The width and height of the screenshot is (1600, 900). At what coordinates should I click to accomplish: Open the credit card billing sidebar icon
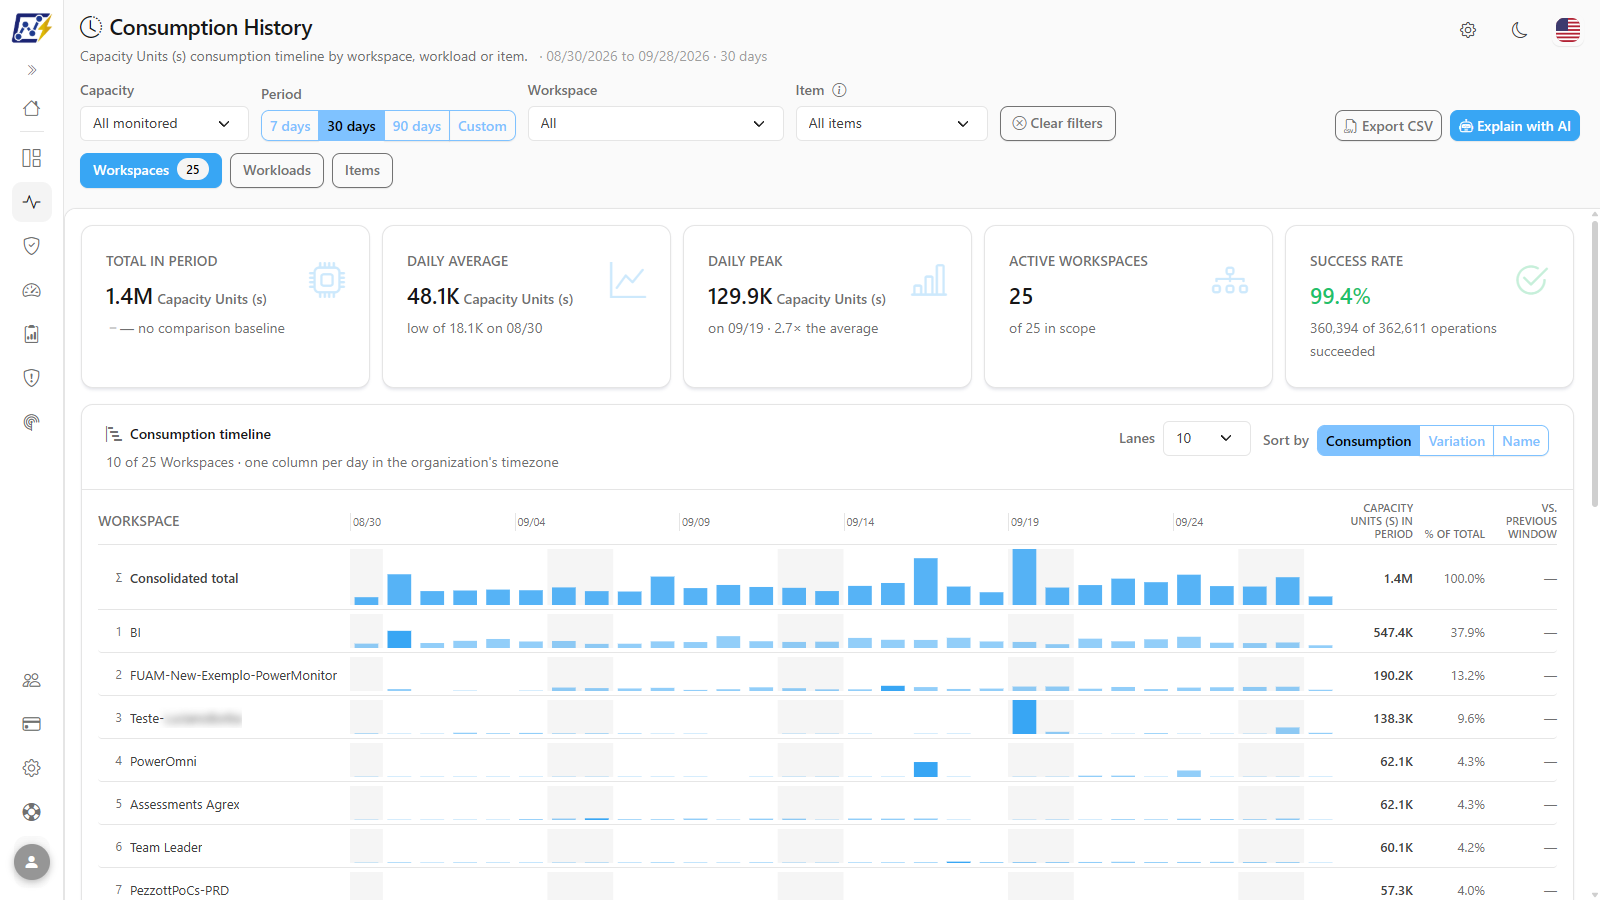coord(32,724)
